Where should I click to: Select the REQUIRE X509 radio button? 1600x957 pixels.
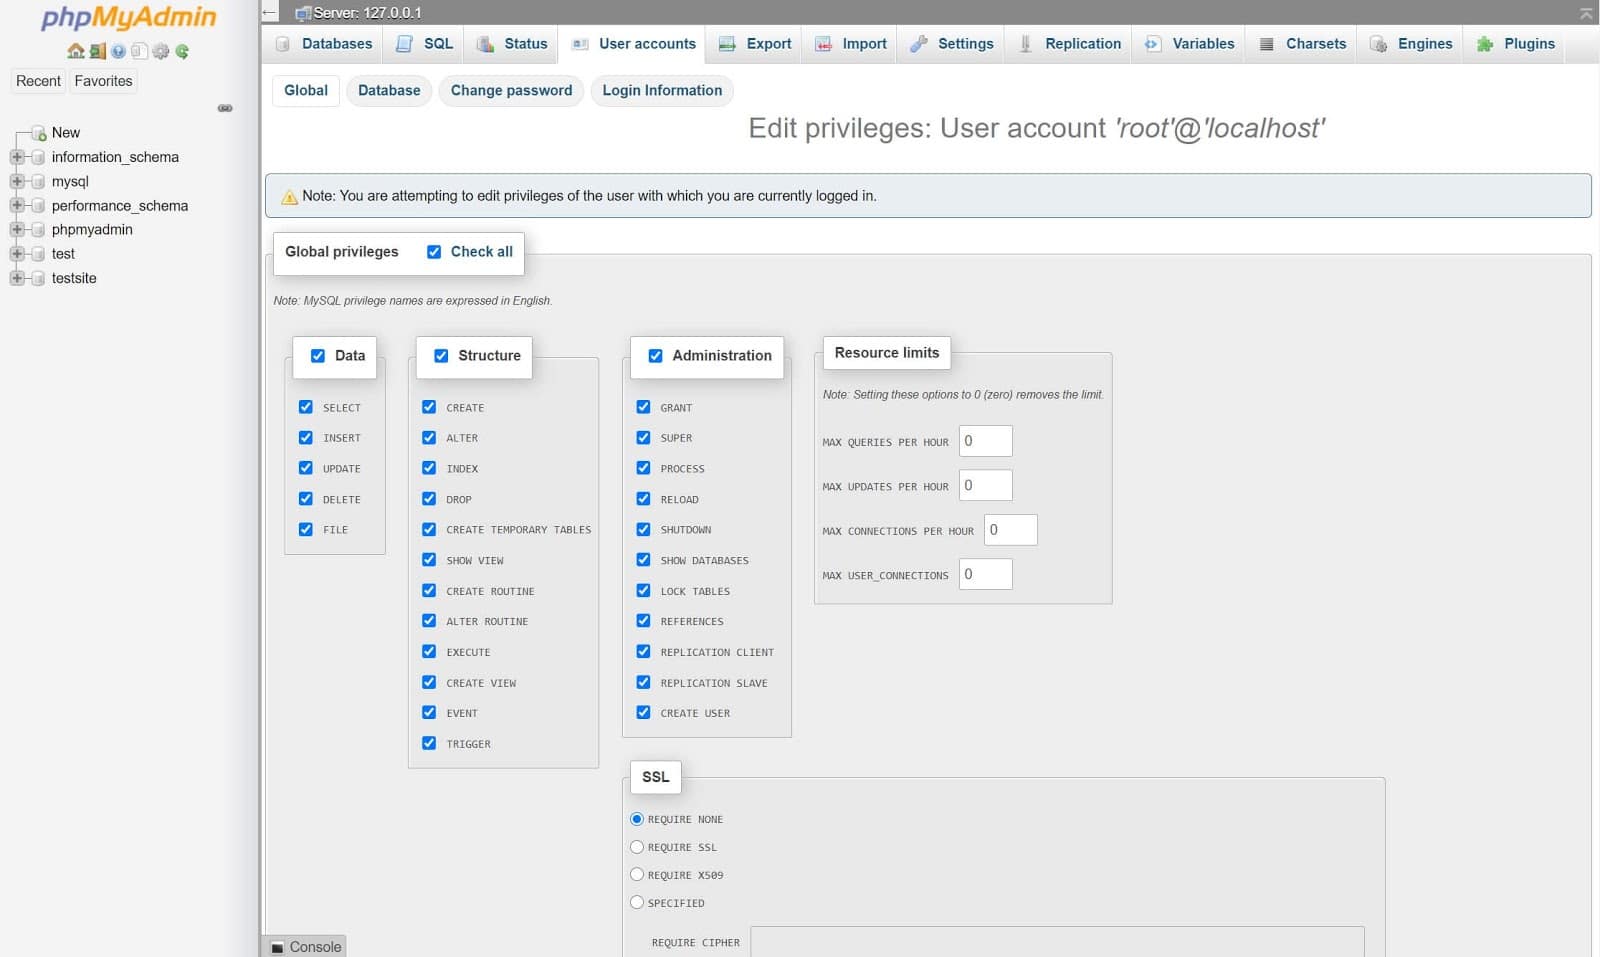(637, 874)
